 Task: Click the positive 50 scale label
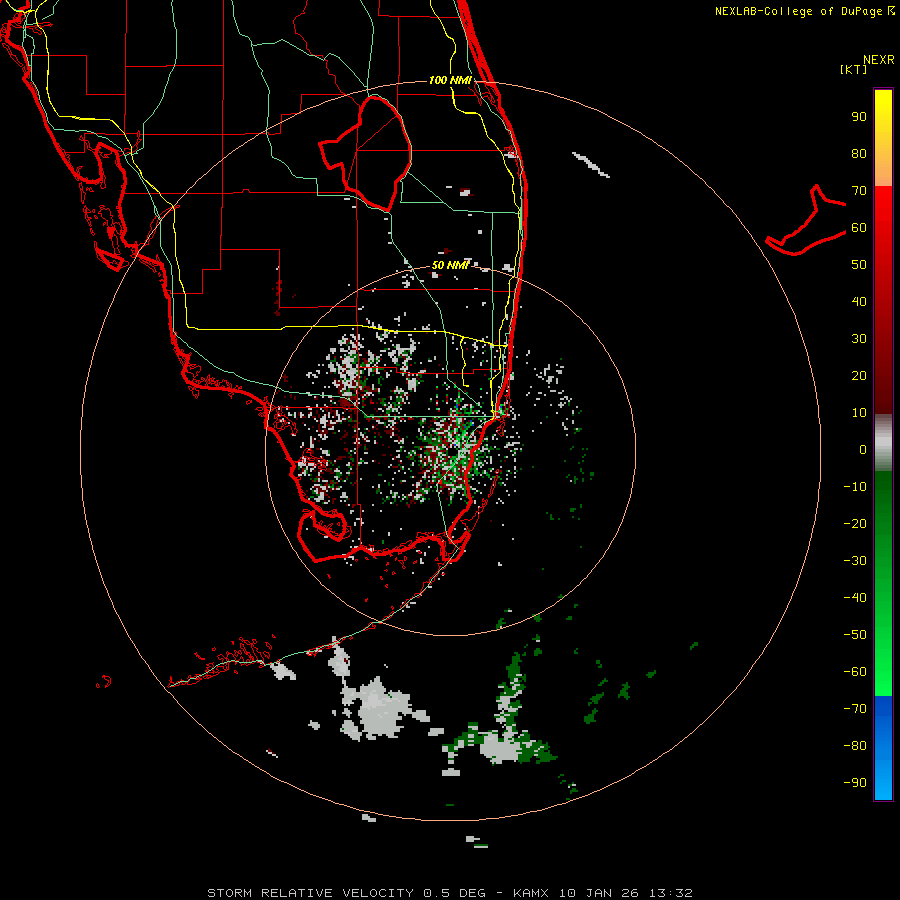pos(859,265)
